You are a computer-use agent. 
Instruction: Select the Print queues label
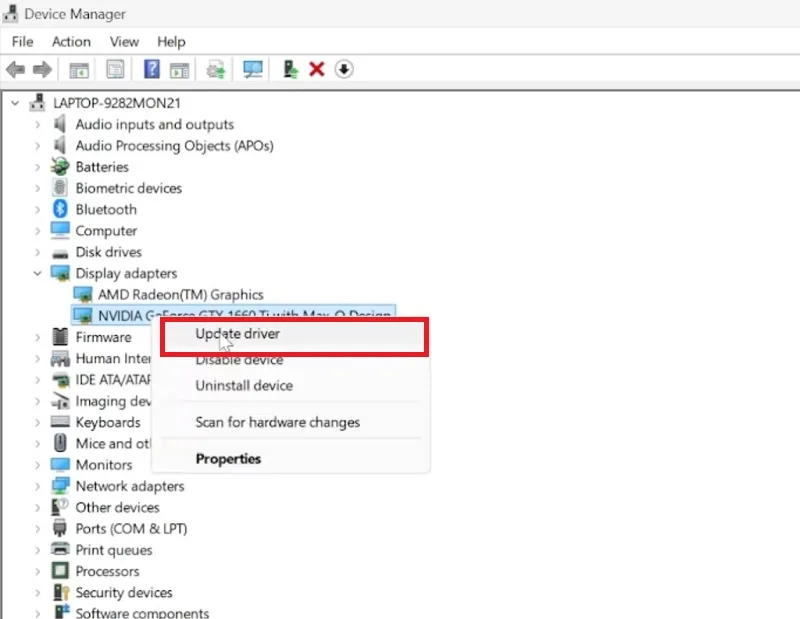(x=114, y=550)
